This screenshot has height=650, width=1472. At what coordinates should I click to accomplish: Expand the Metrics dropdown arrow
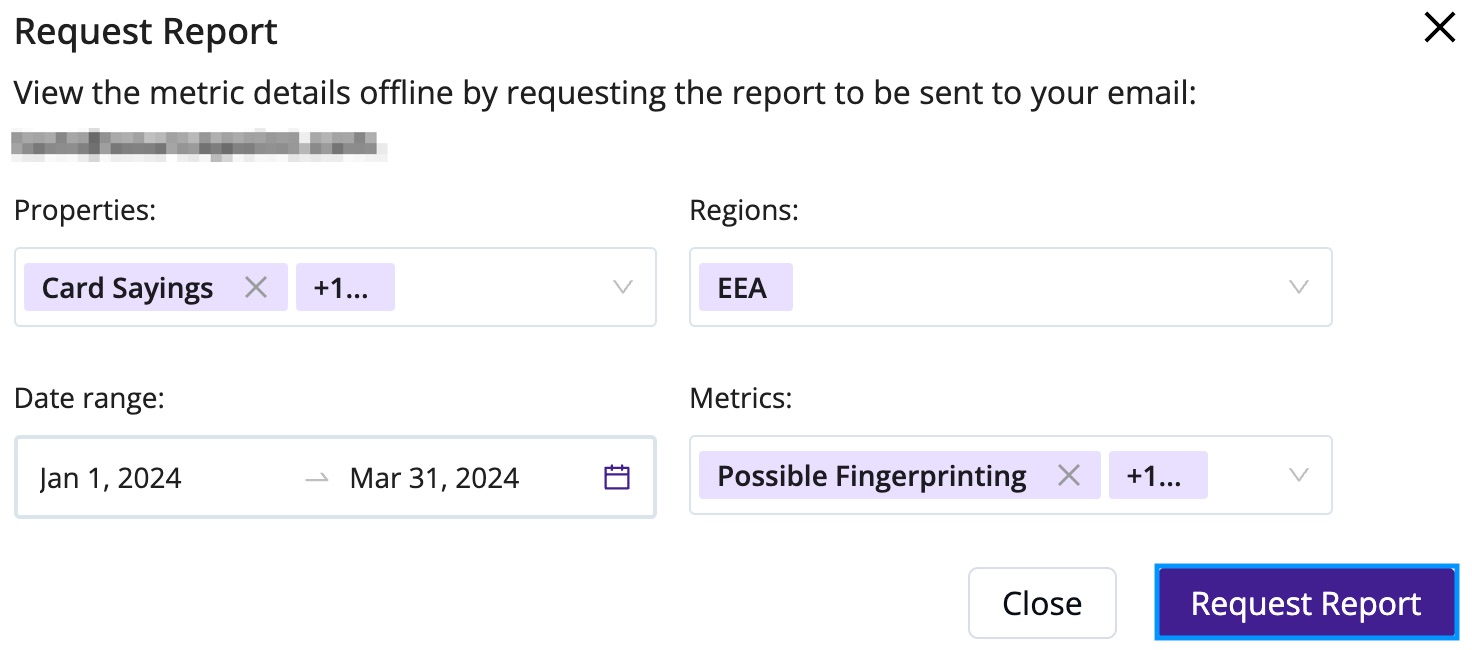(x=1299, y=476)
